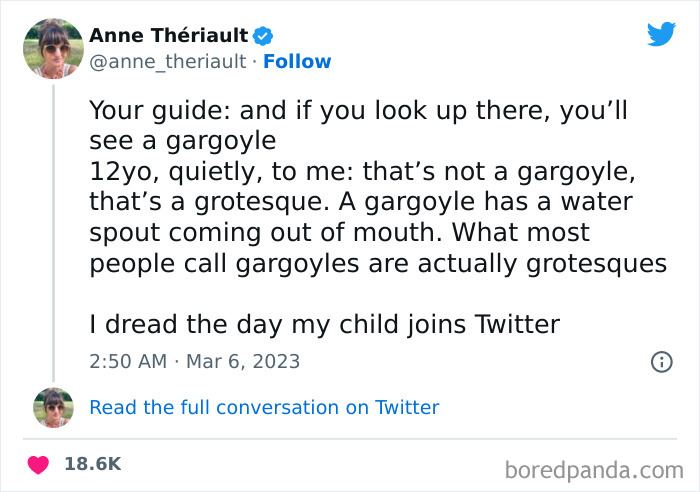This screenshot has width=700, height=492.
Task: Click the small avatar beside conversation link
Action: pos(53,407)
